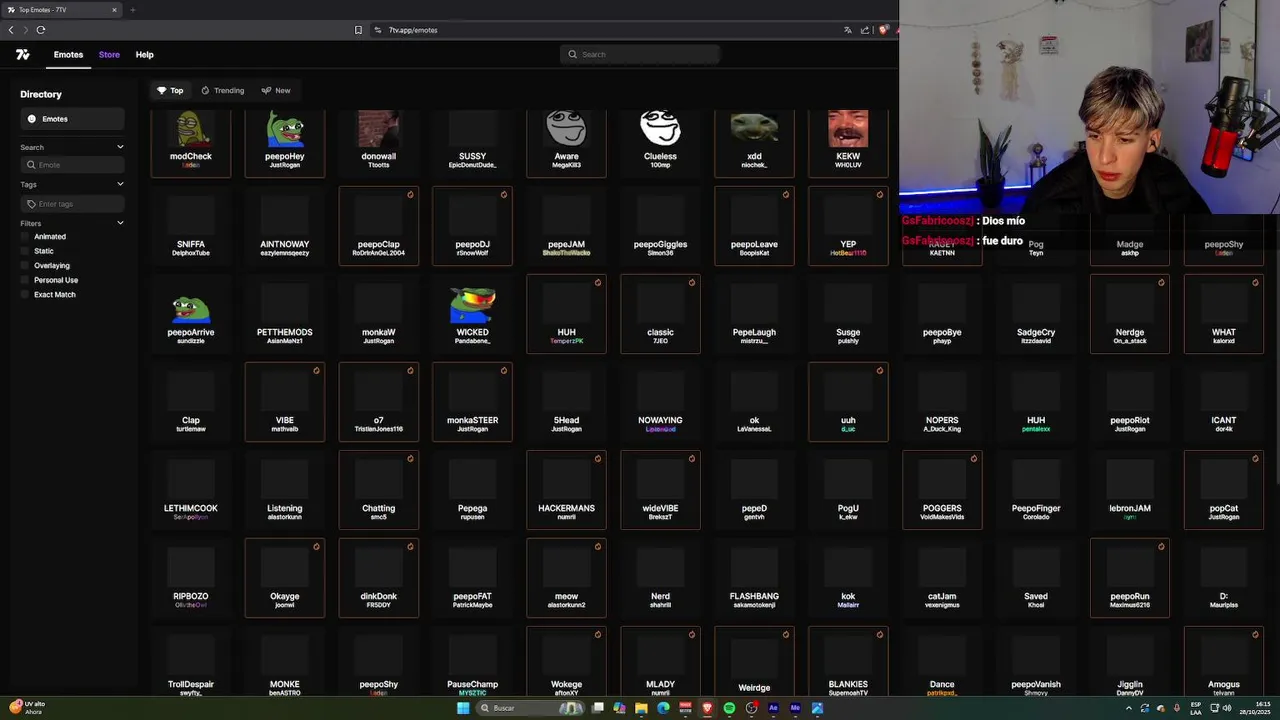This screenshot has width=1280, height=720.
Task: Focus the Emote search input in sidebar
Action: pos(73,165)
